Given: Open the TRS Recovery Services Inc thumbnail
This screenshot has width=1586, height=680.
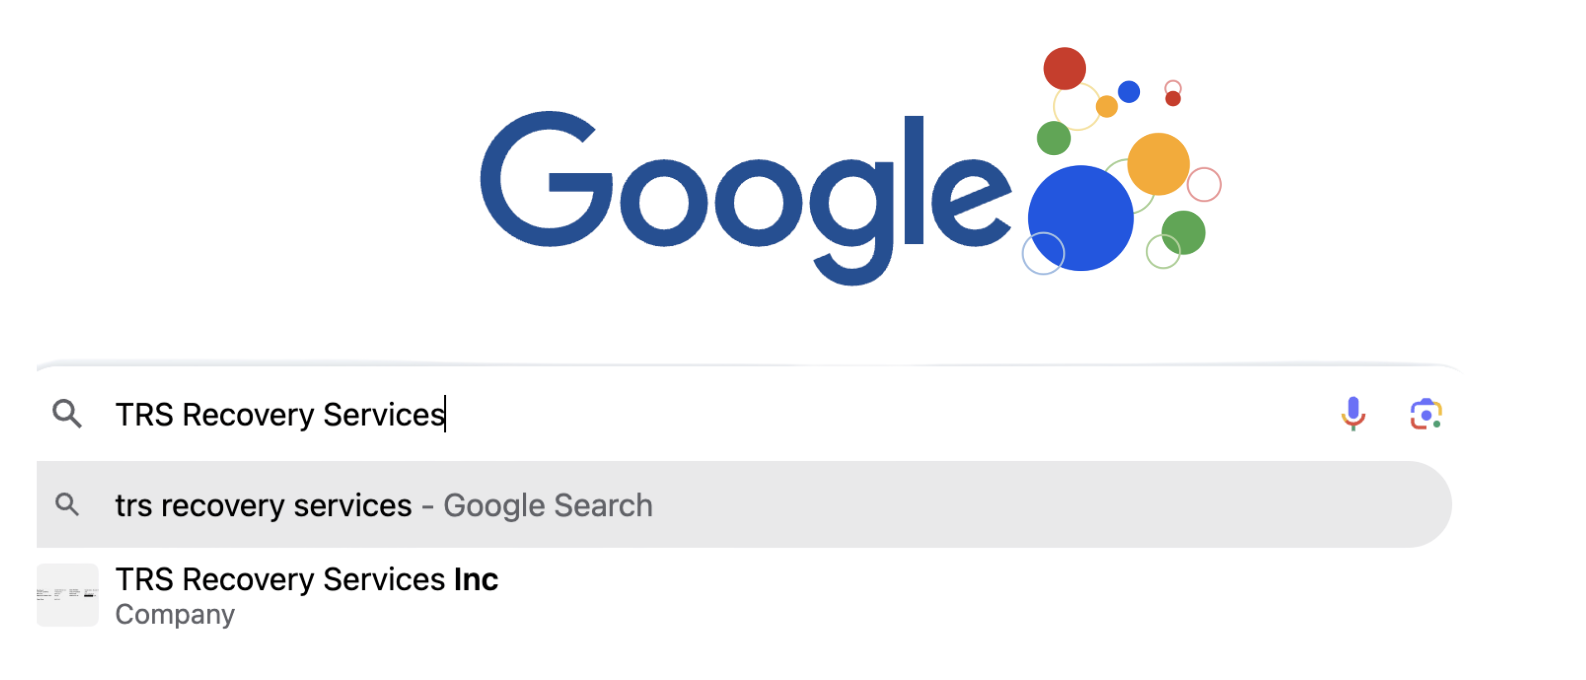Looking at the screenshot, I should pyautogui.click(x=68, y=595).
